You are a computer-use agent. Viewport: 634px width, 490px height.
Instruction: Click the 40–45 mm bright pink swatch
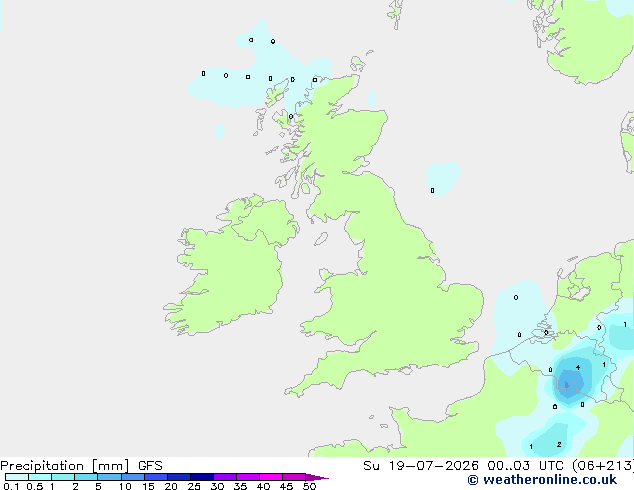click(271, 477)
